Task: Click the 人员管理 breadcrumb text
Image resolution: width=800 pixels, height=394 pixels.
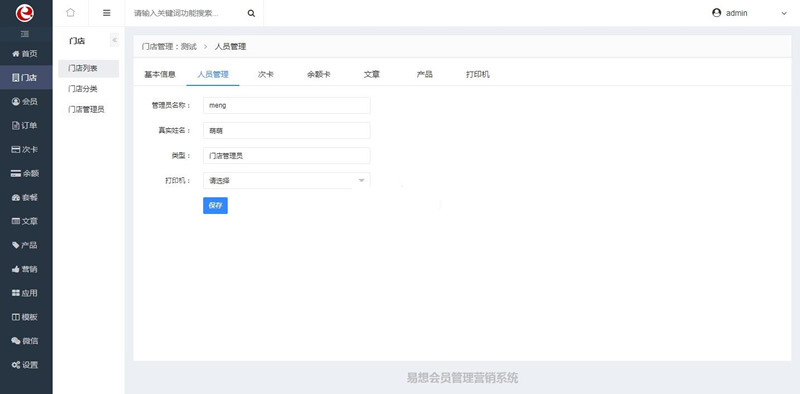Action: (x=230, y=46)
